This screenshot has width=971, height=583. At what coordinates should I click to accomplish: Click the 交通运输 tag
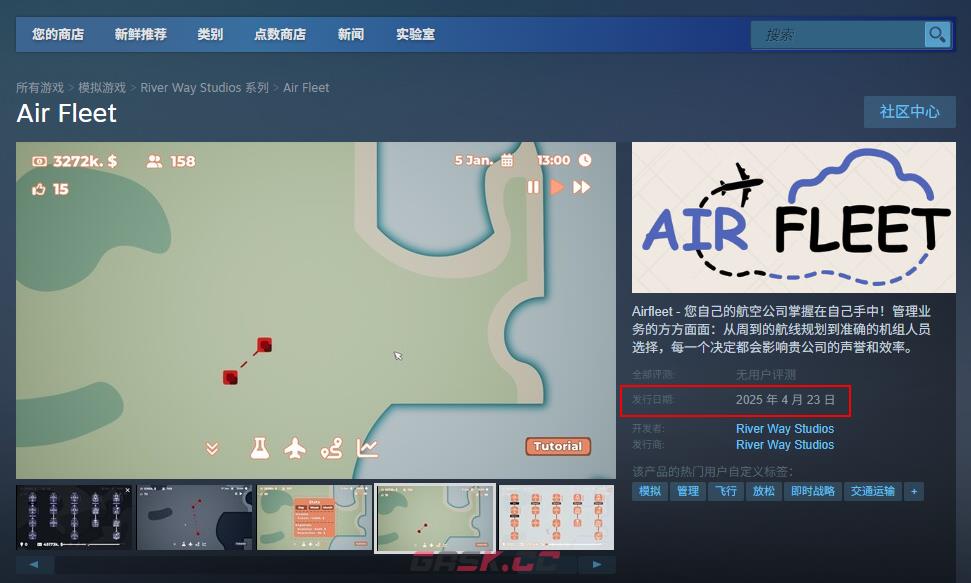point(873,491)
